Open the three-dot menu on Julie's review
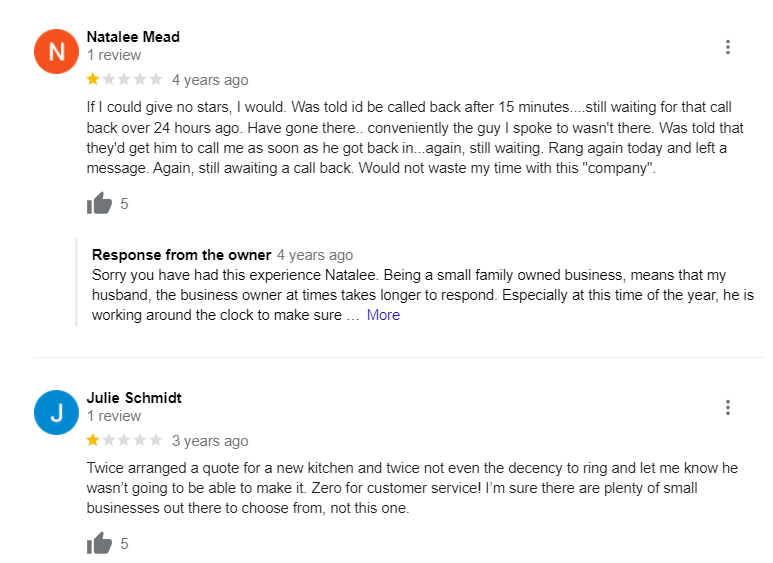Viewport: 773px width, 563px height. 727,407
